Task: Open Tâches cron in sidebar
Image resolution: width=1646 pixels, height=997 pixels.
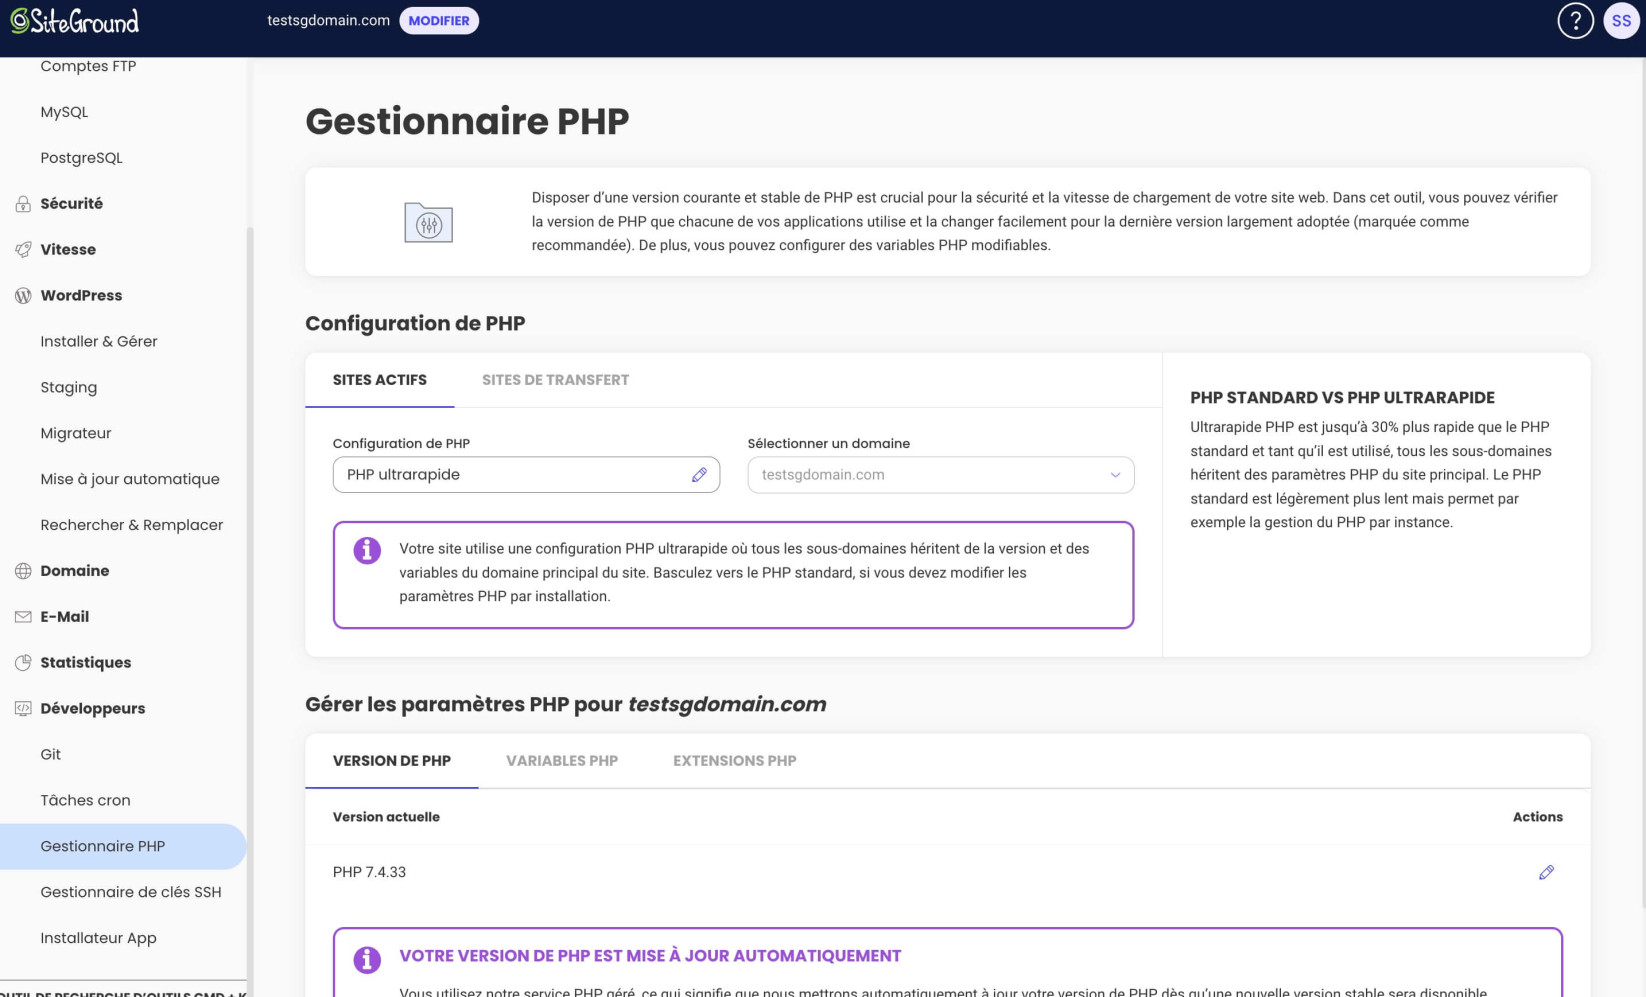Action: tap(85, 801)
